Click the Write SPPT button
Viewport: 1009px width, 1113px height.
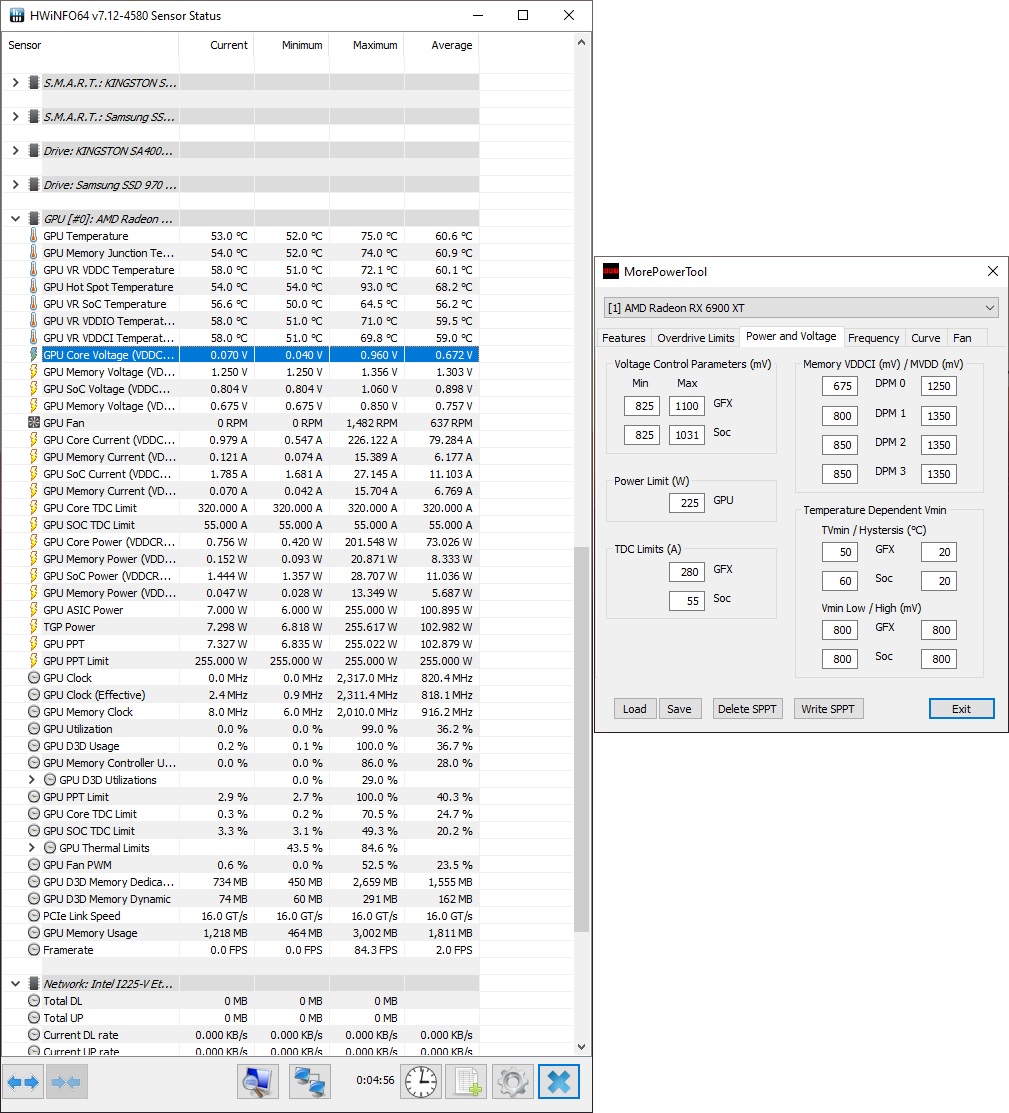828,709
